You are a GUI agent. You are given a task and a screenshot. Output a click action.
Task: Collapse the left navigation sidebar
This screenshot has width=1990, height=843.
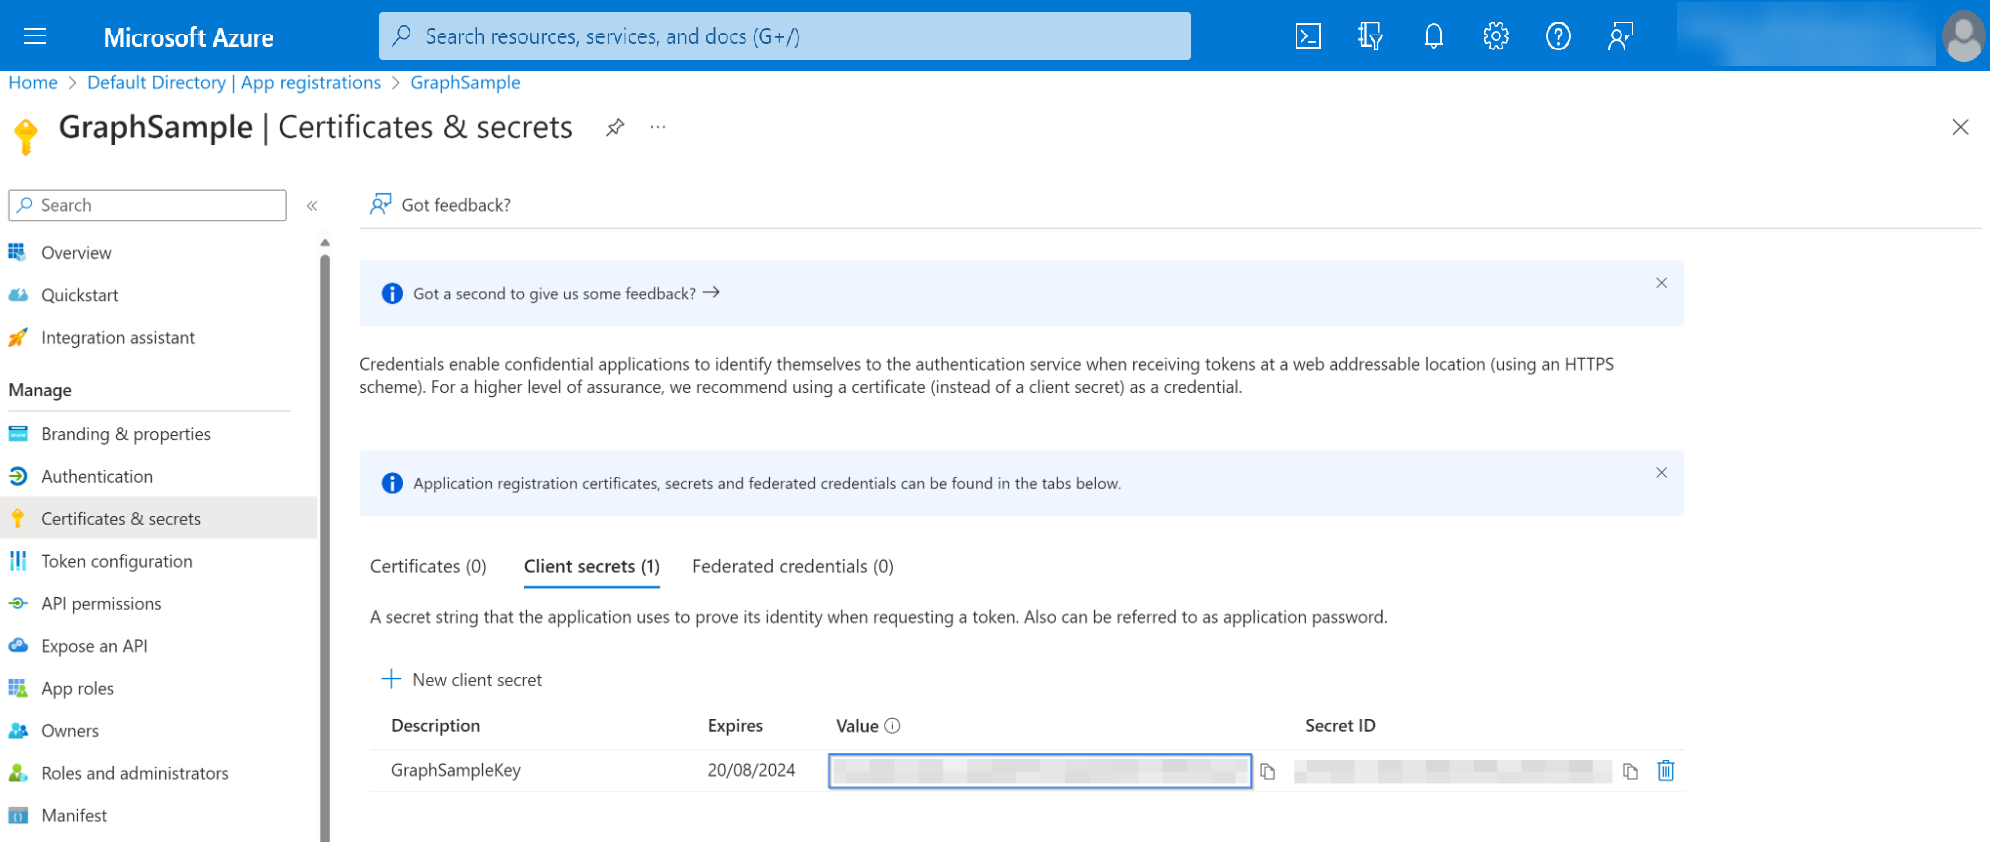(312, 205)
